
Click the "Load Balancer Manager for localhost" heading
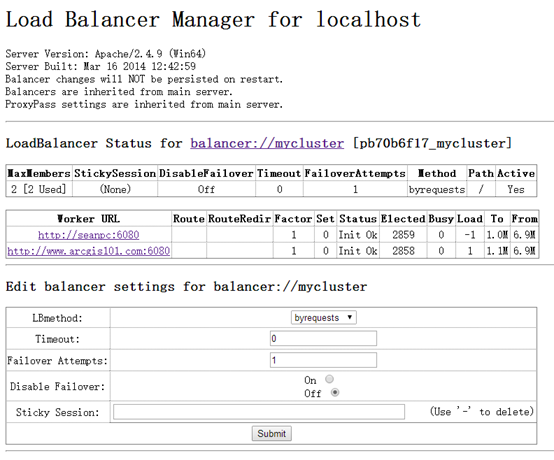213,19
